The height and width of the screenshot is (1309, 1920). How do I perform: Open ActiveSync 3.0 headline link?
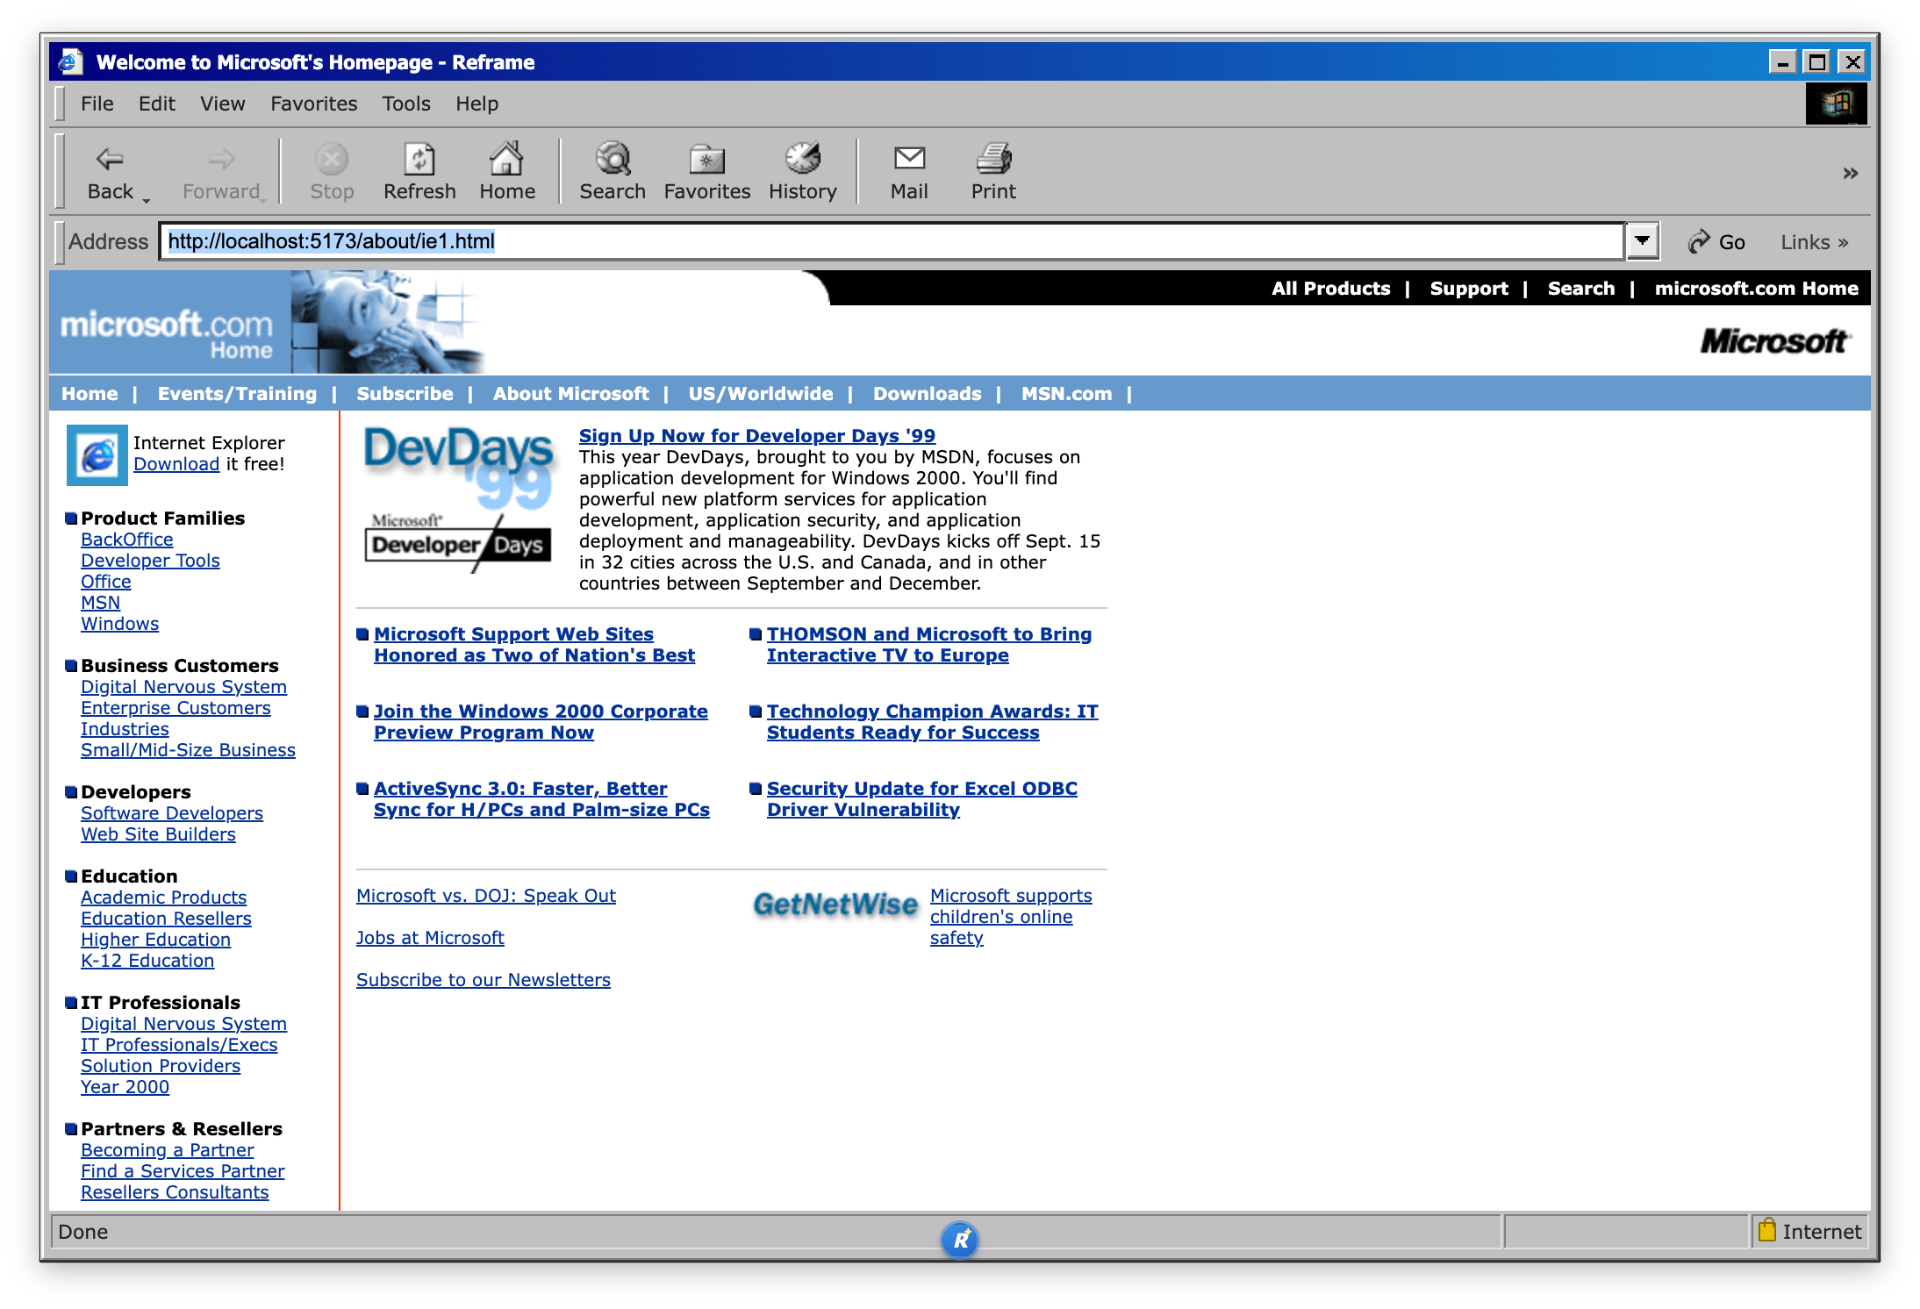click(x=542, y=799)
